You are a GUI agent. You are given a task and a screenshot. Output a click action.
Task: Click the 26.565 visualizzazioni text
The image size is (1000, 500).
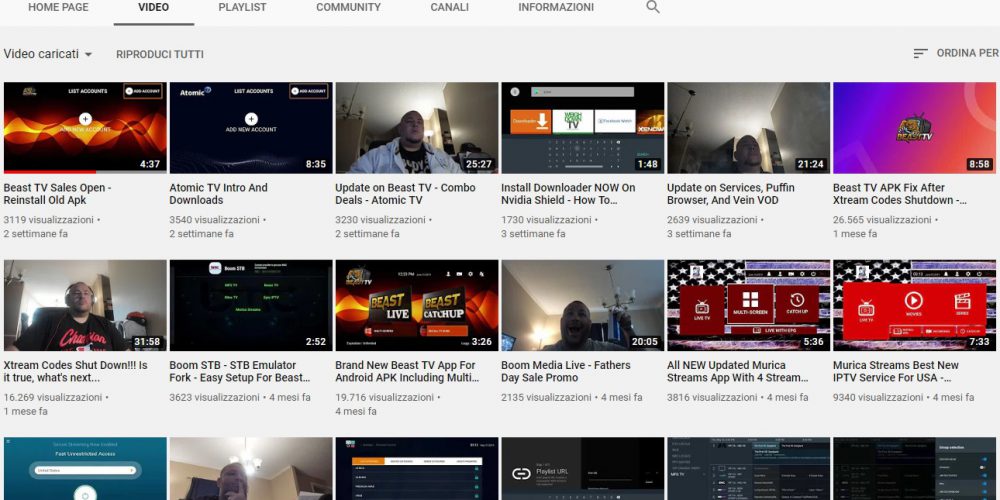coord(882,219)
